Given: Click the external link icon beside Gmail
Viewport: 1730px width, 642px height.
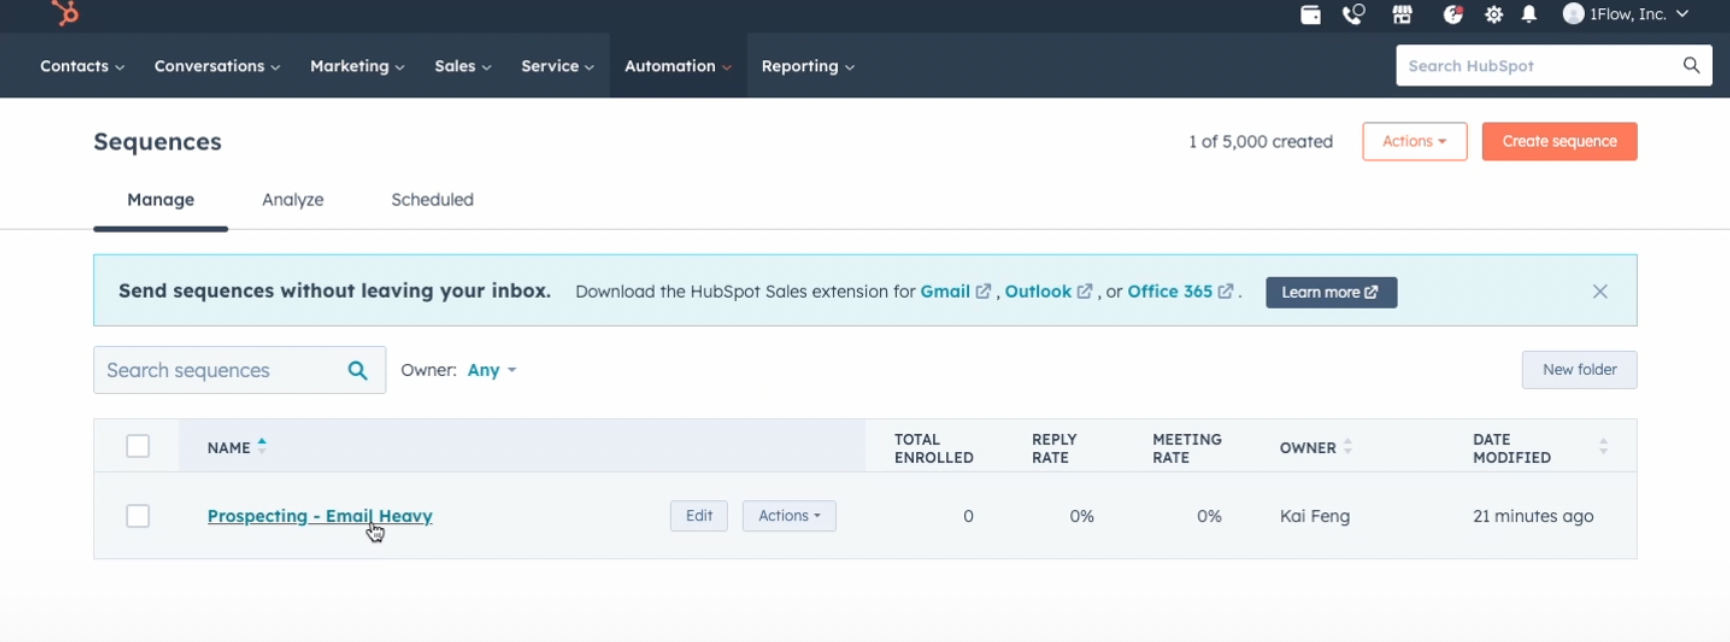Looking at the screenshot, I should [983, 291].
